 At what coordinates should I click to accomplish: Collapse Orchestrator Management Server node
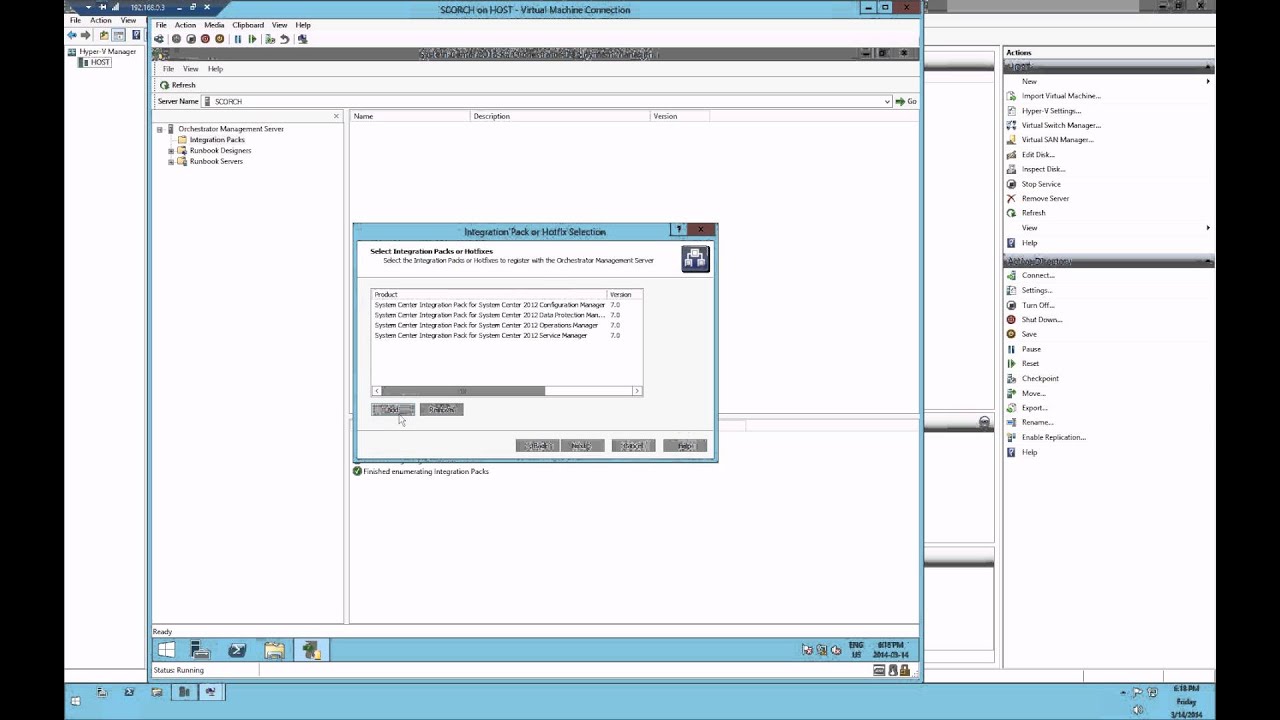pos(159,129)
